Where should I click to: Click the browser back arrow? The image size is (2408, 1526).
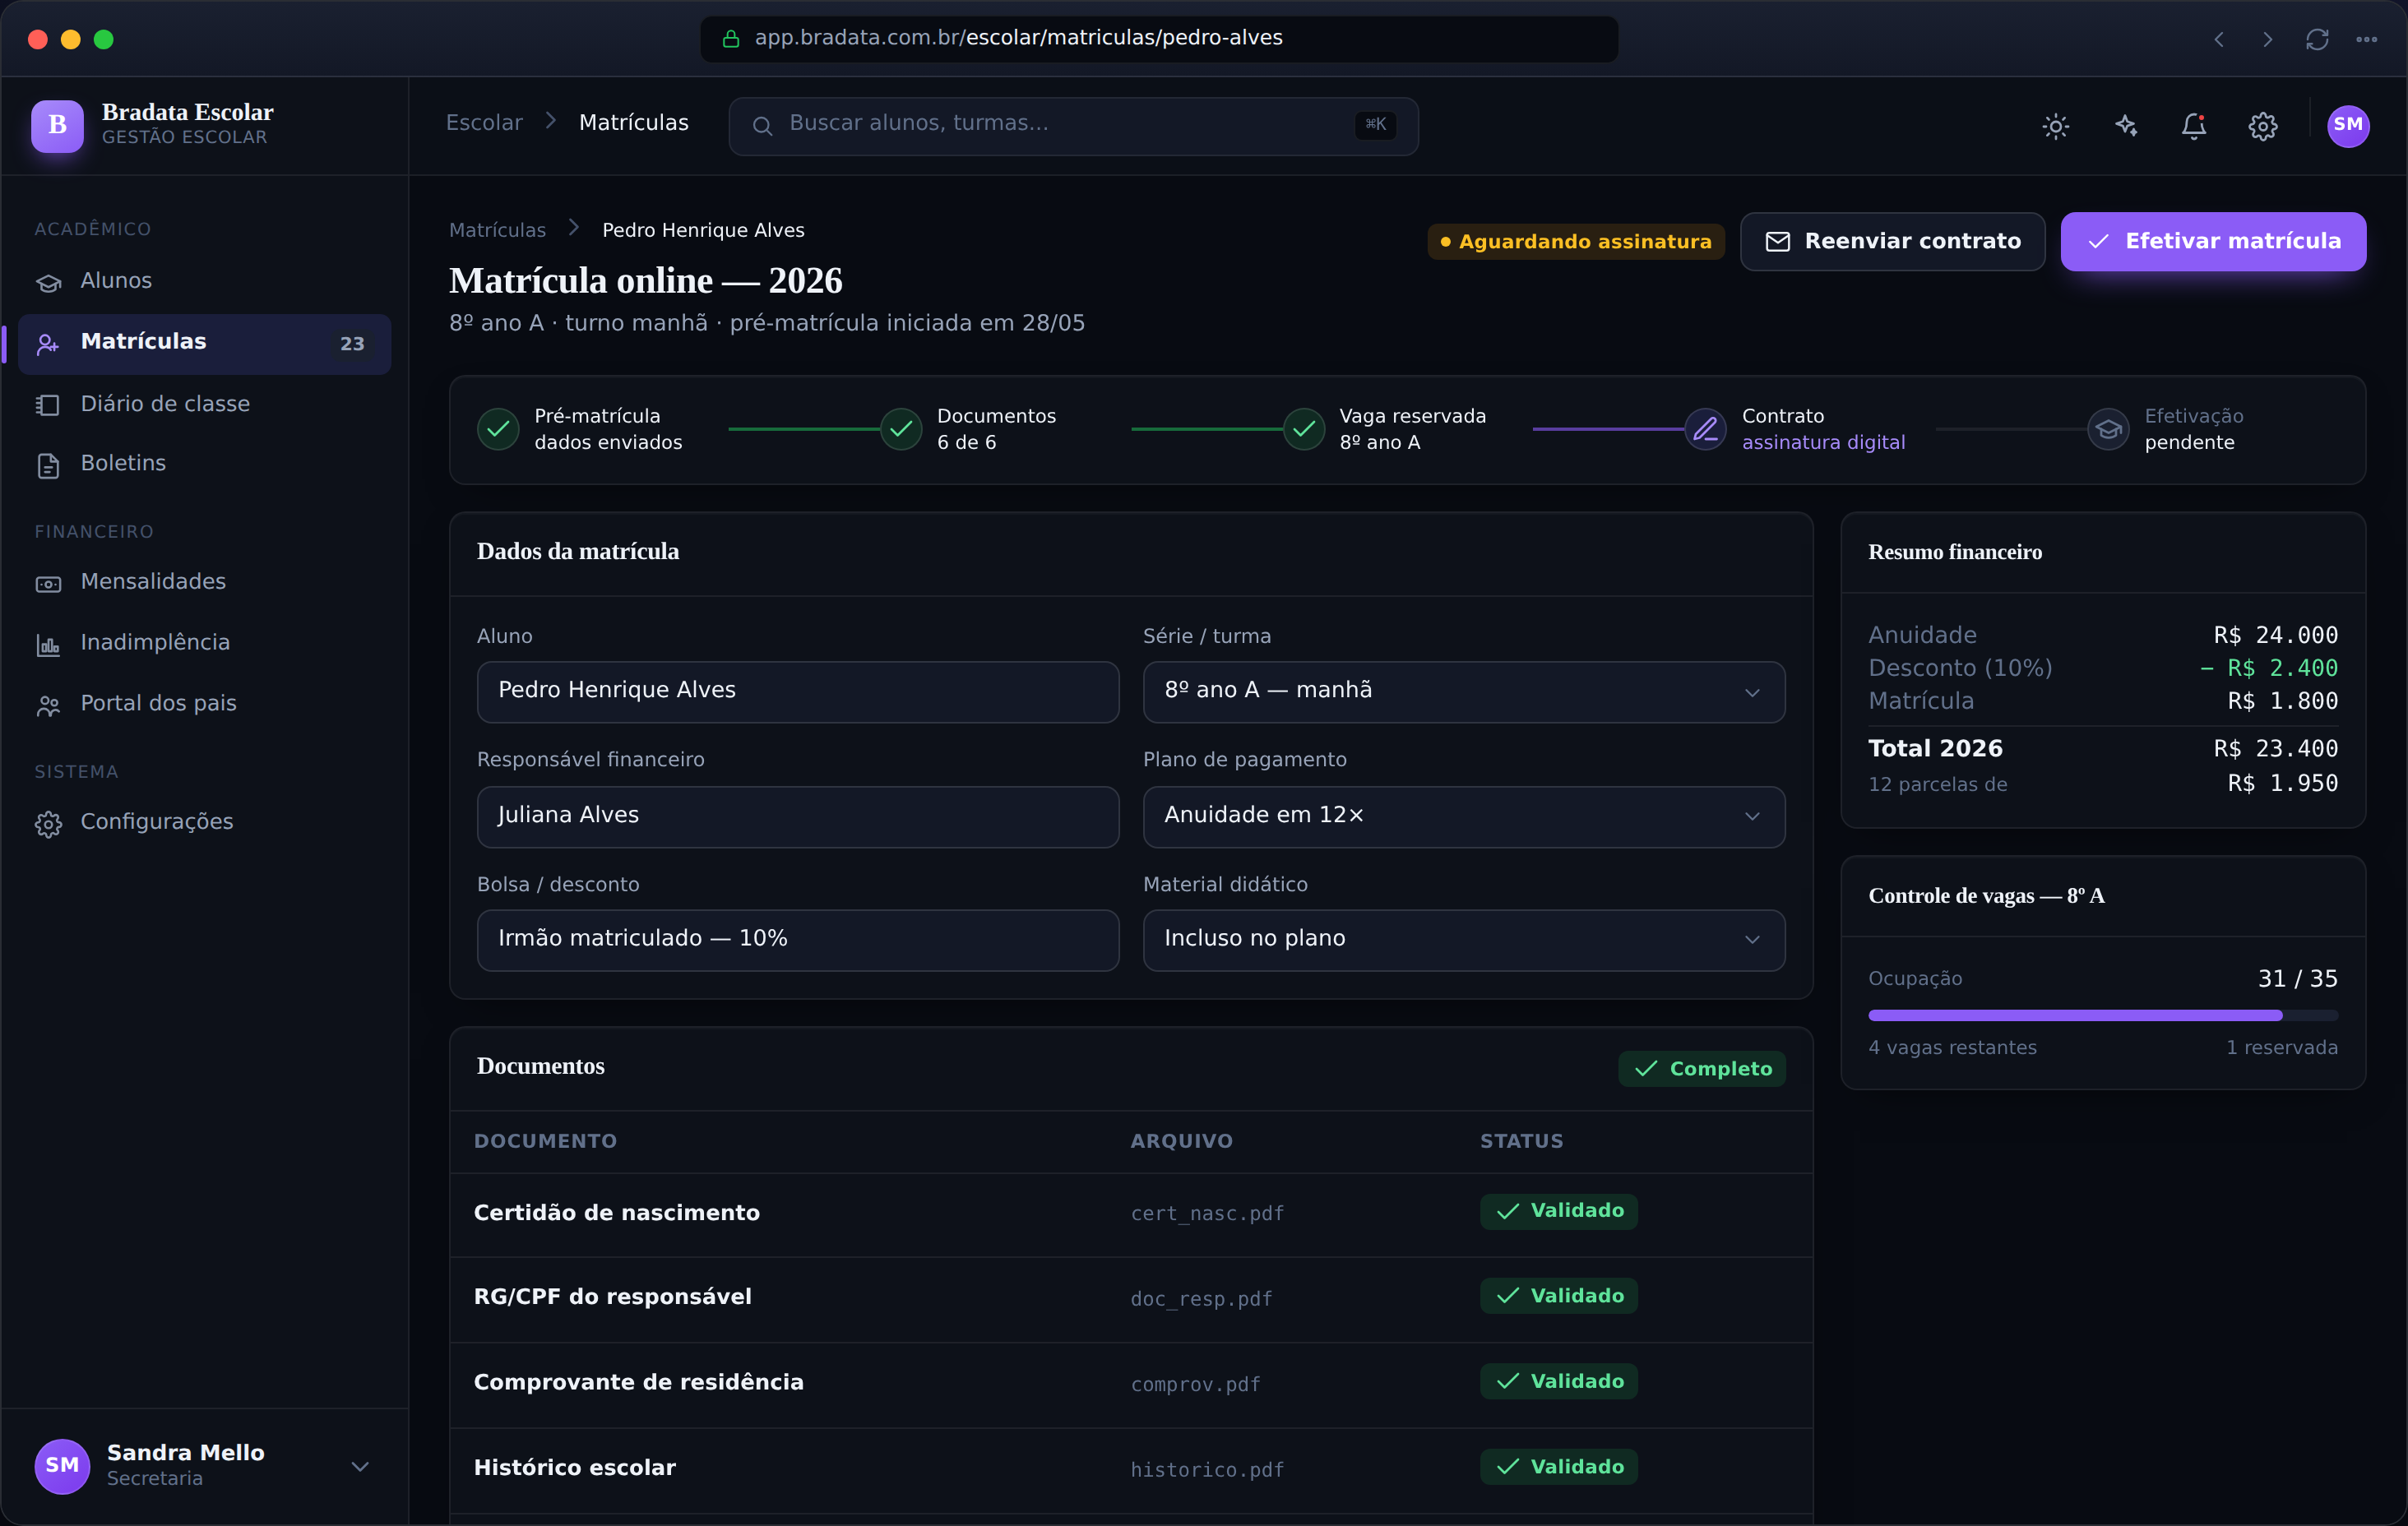2218,39
